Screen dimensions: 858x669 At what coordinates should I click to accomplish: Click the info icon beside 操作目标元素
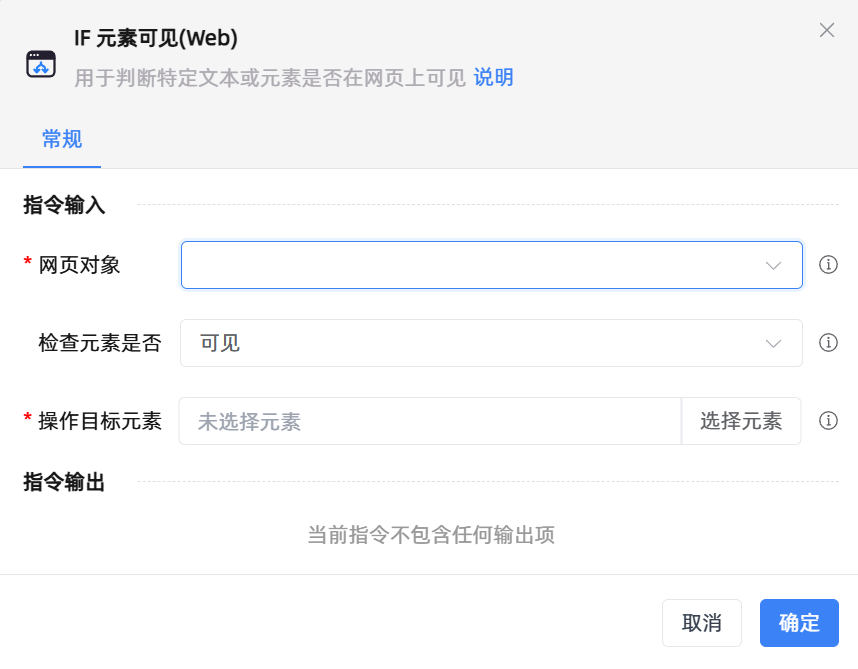tap(828, 421)
